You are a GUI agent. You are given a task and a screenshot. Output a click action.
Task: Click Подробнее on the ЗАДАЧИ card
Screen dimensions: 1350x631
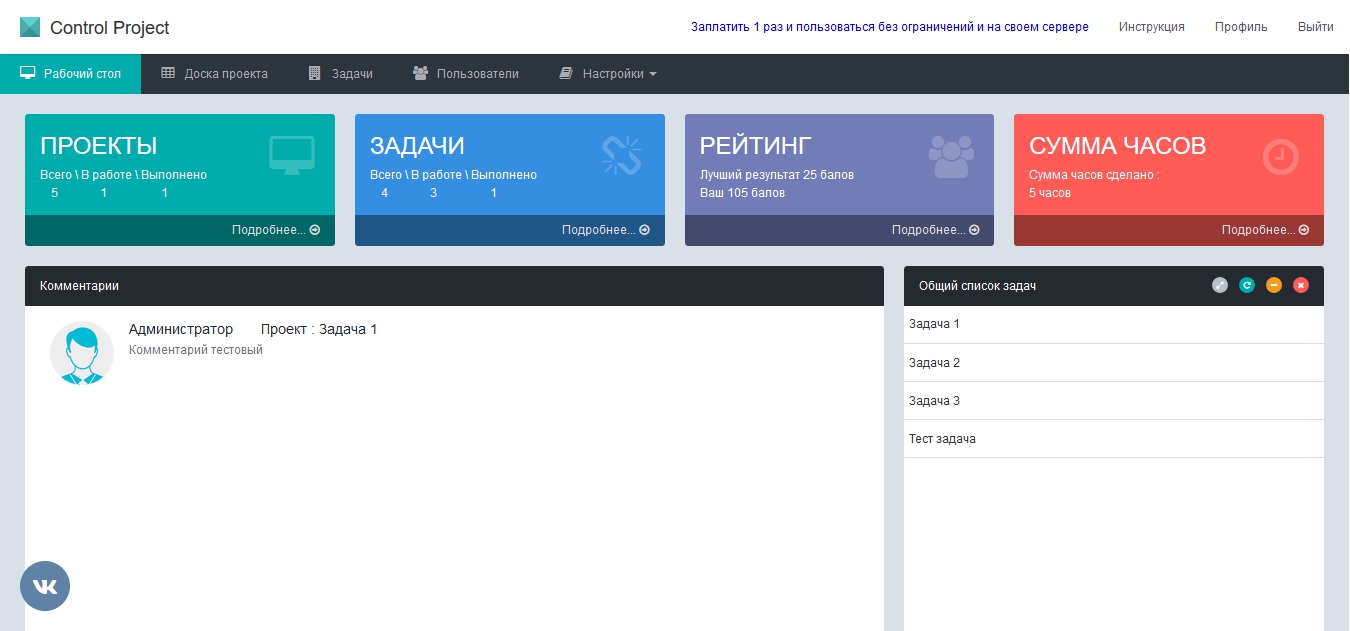click(606, 230)
